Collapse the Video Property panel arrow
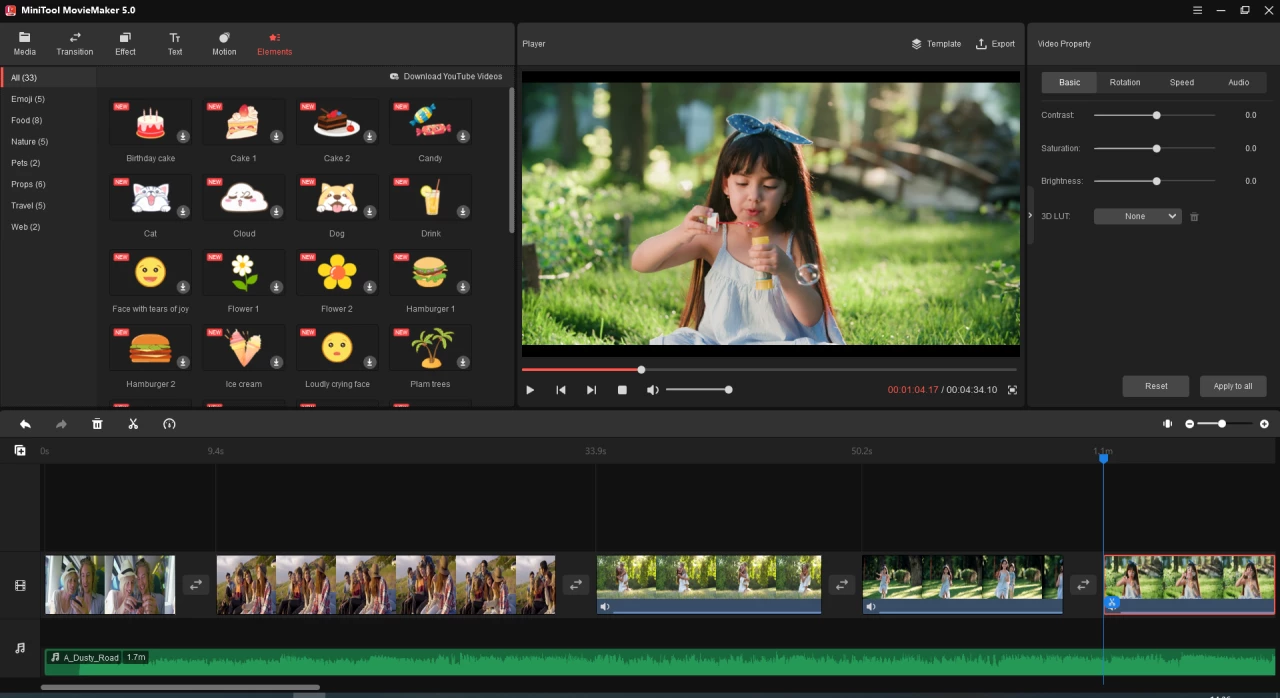 point(1030,215)
